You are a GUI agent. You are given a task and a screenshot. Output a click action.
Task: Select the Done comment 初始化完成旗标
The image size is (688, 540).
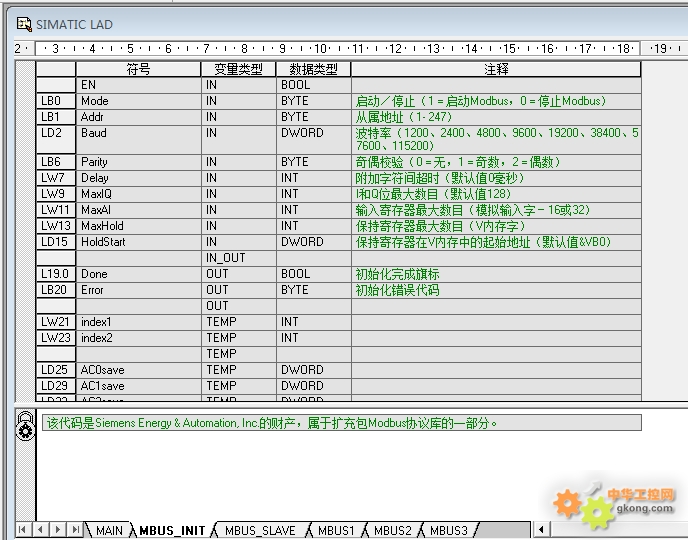coord(496,274)
